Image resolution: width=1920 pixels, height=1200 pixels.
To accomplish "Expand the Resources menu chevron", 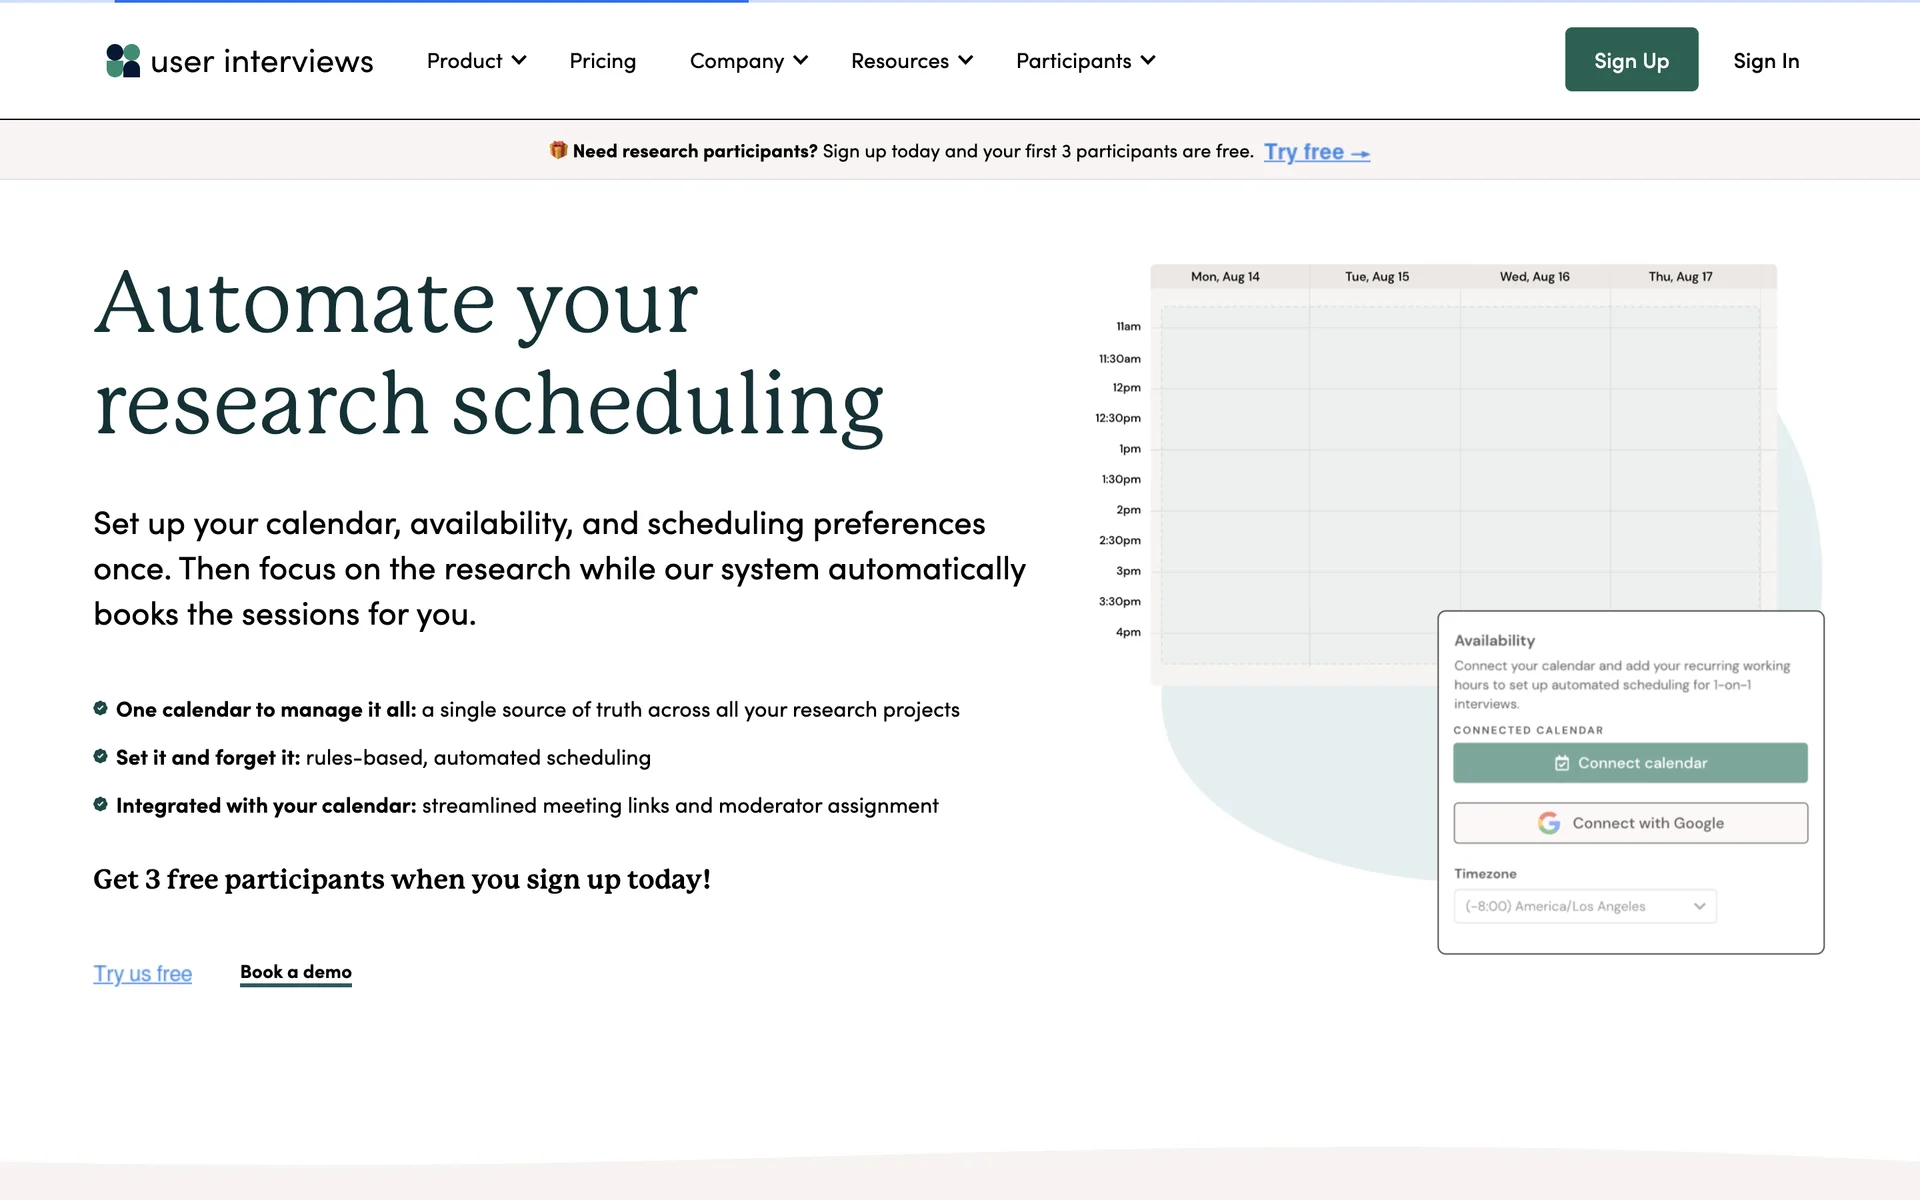I will point(965,61).
